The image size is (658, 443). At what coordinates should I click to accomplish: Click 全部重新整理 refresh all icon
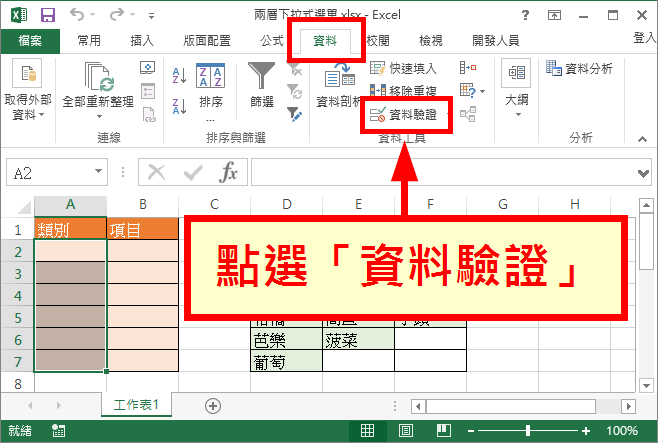[100, 76]
